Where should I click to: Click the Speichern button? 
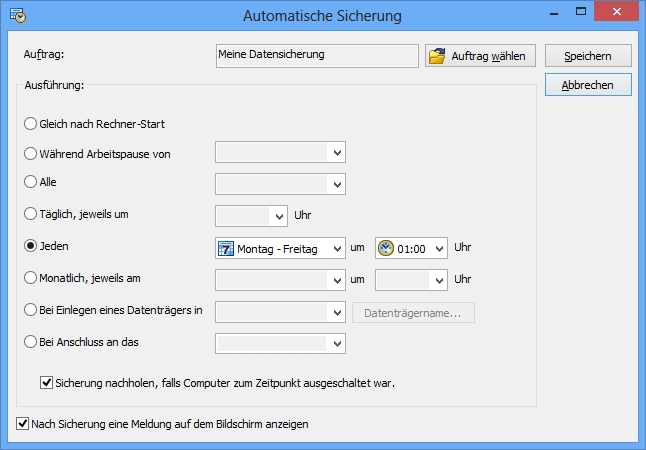click(x=588, y=56)
